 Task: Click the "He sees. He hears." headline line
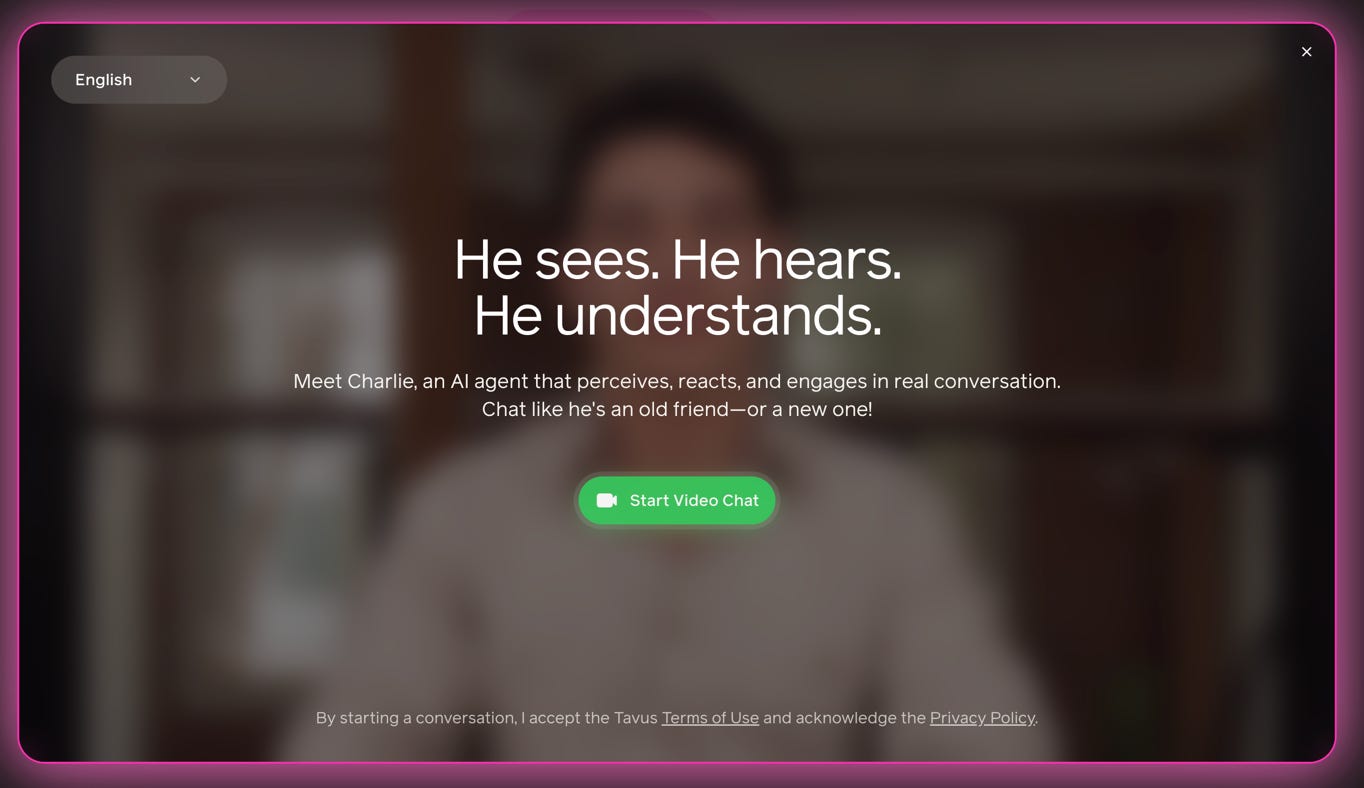(x=677, y=260)
